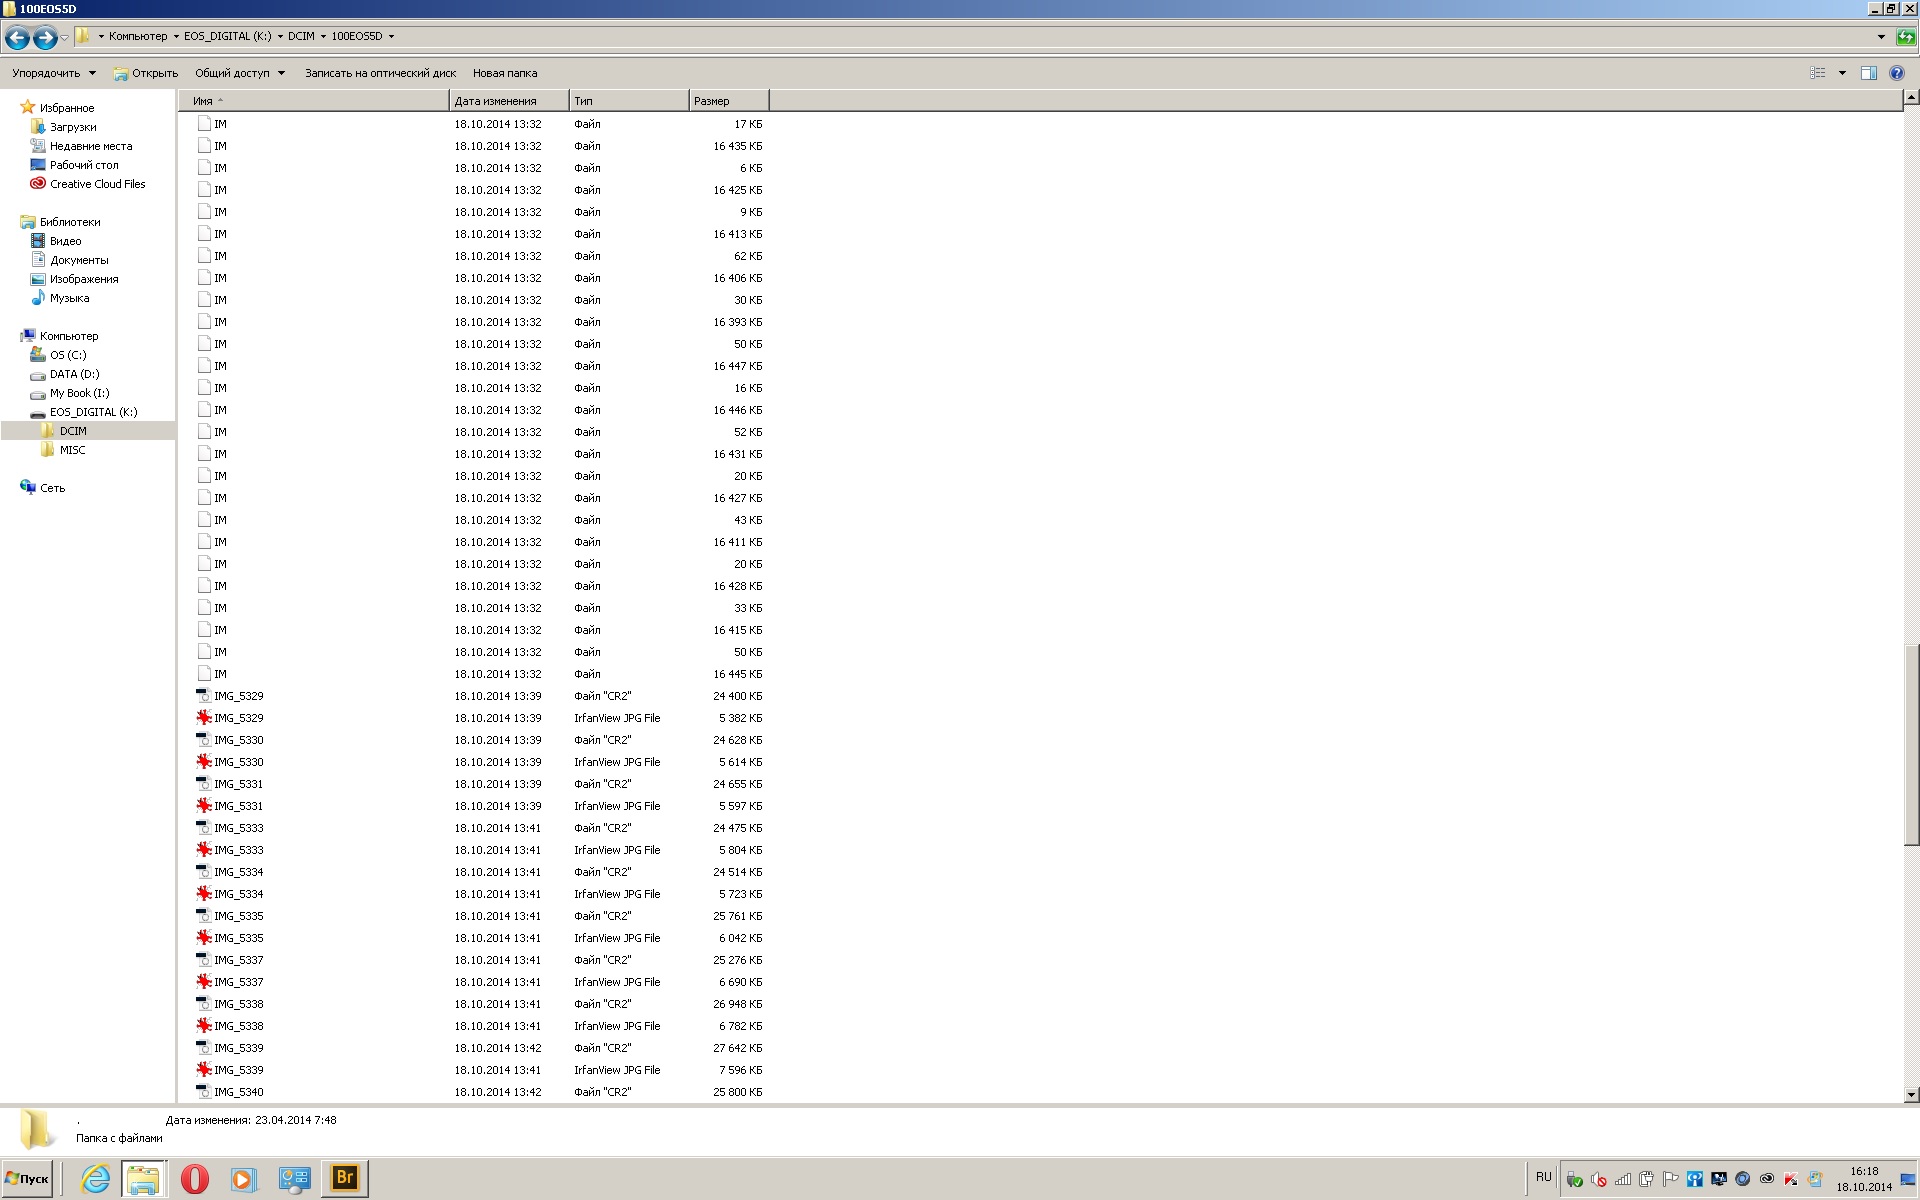Click the Forward navigation arrow
Screen dimensions: 1920x1200
click(45, 38)
